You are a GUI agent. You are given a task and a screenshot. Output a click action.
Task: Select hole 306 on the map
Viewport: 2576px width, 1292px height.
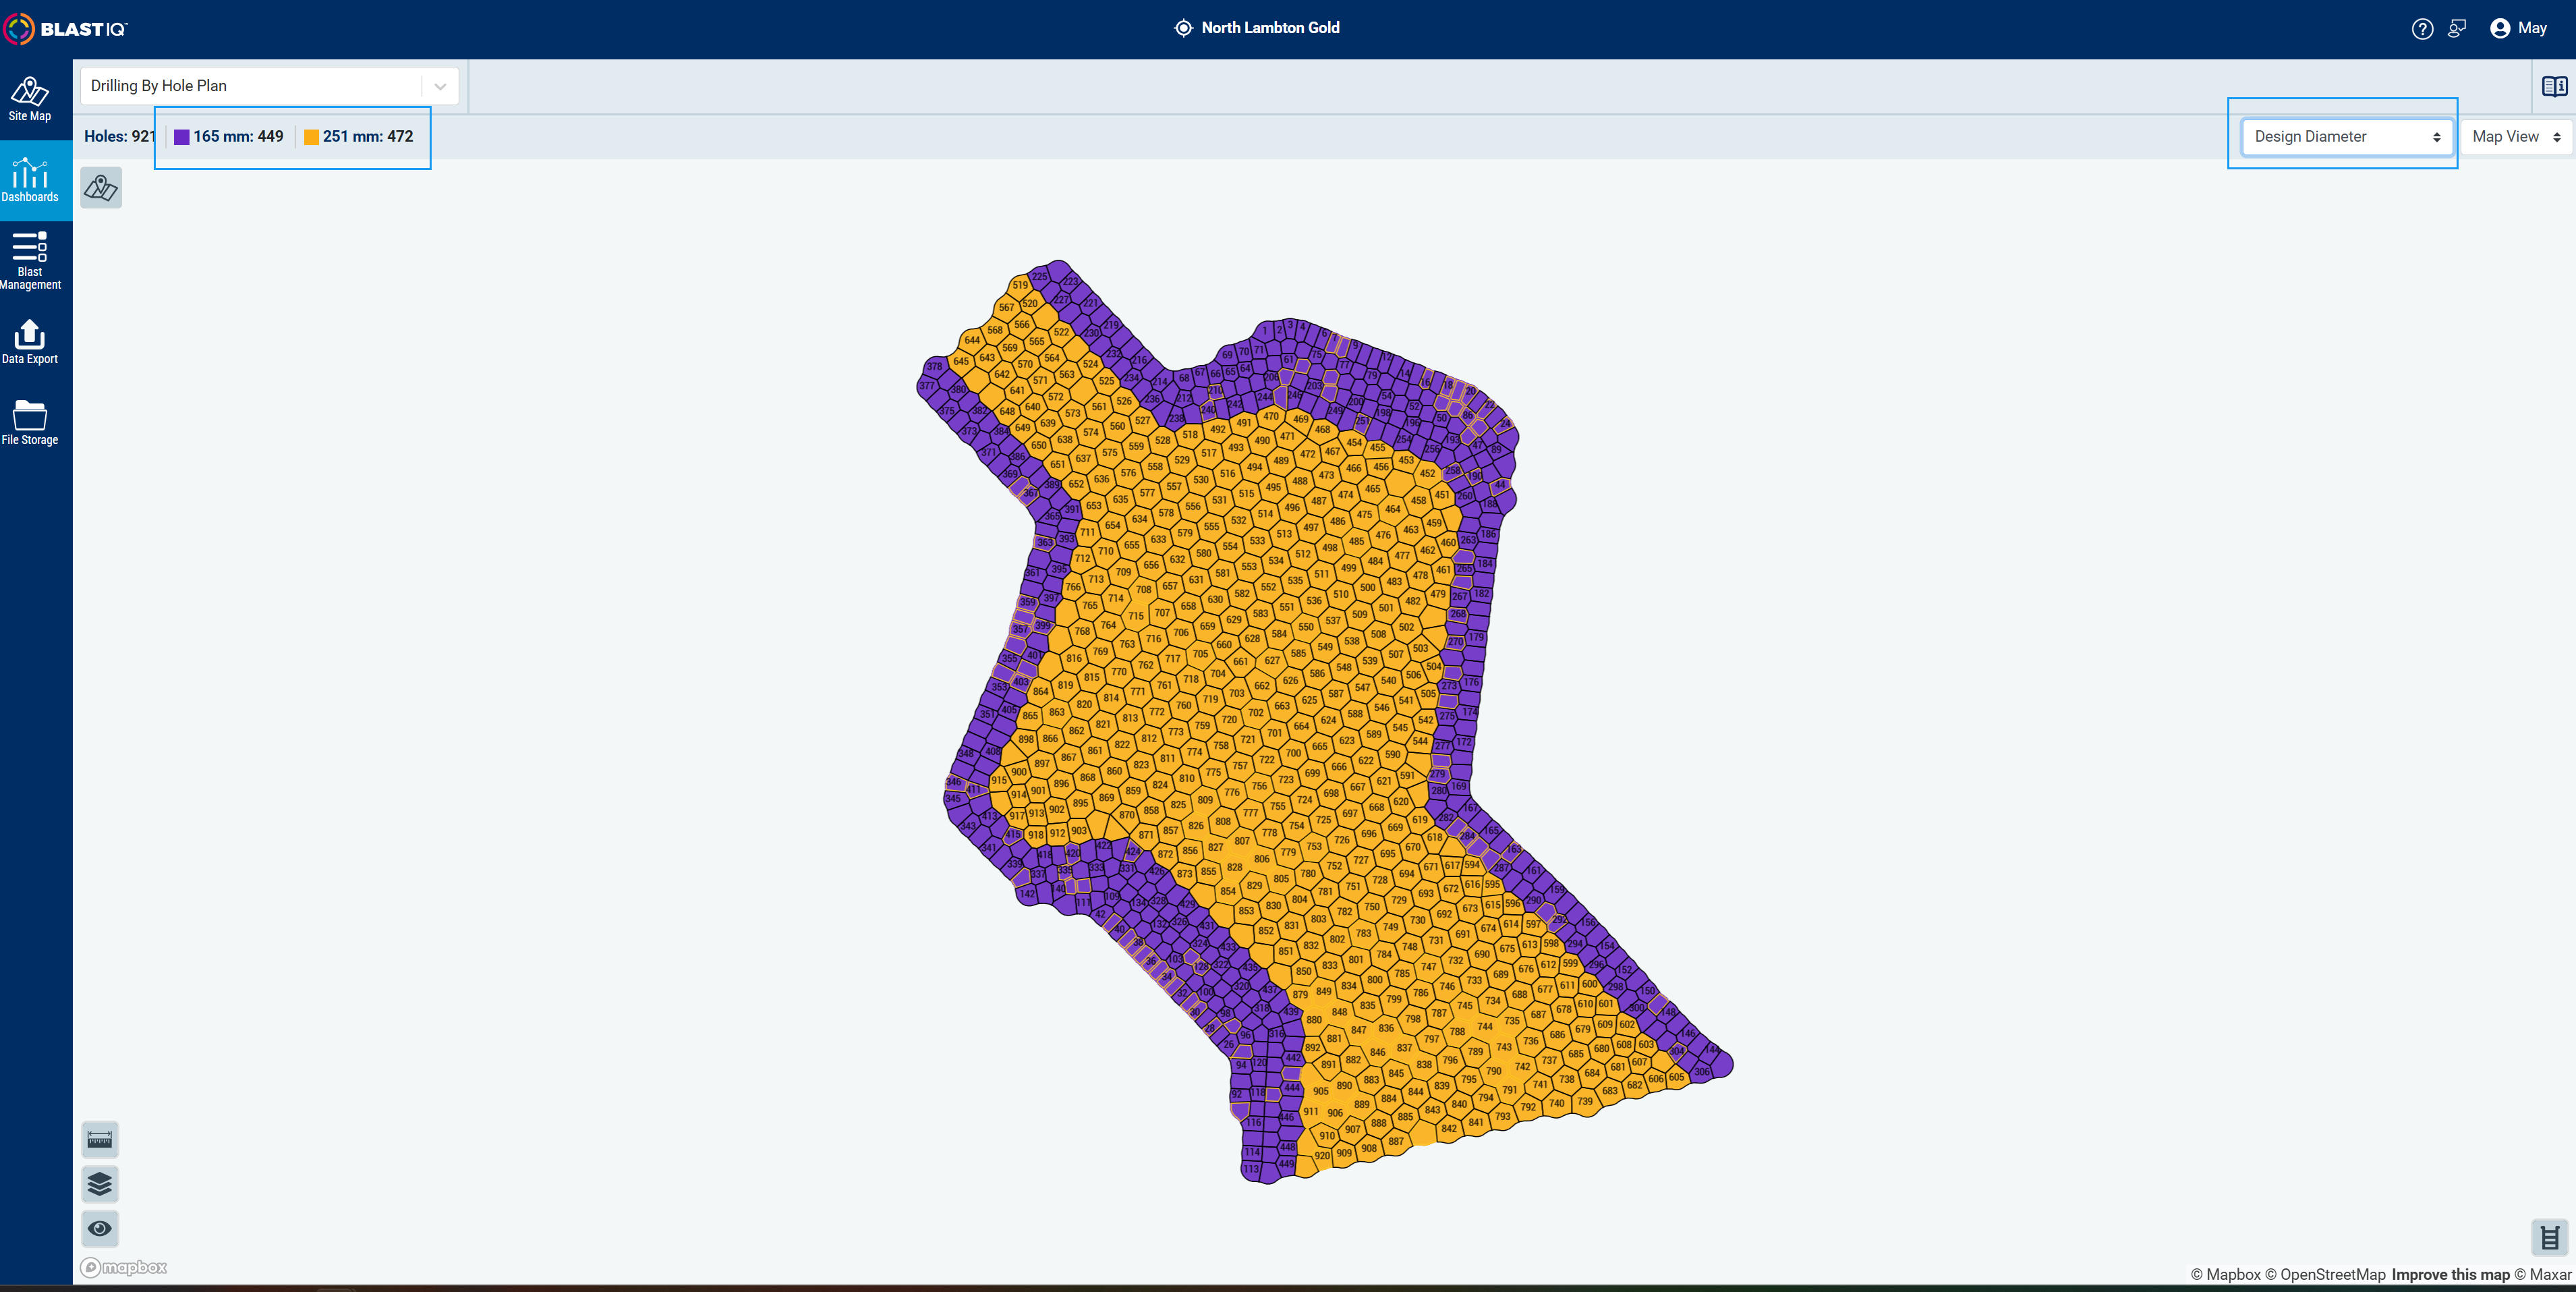[x=1702, y=1071]
